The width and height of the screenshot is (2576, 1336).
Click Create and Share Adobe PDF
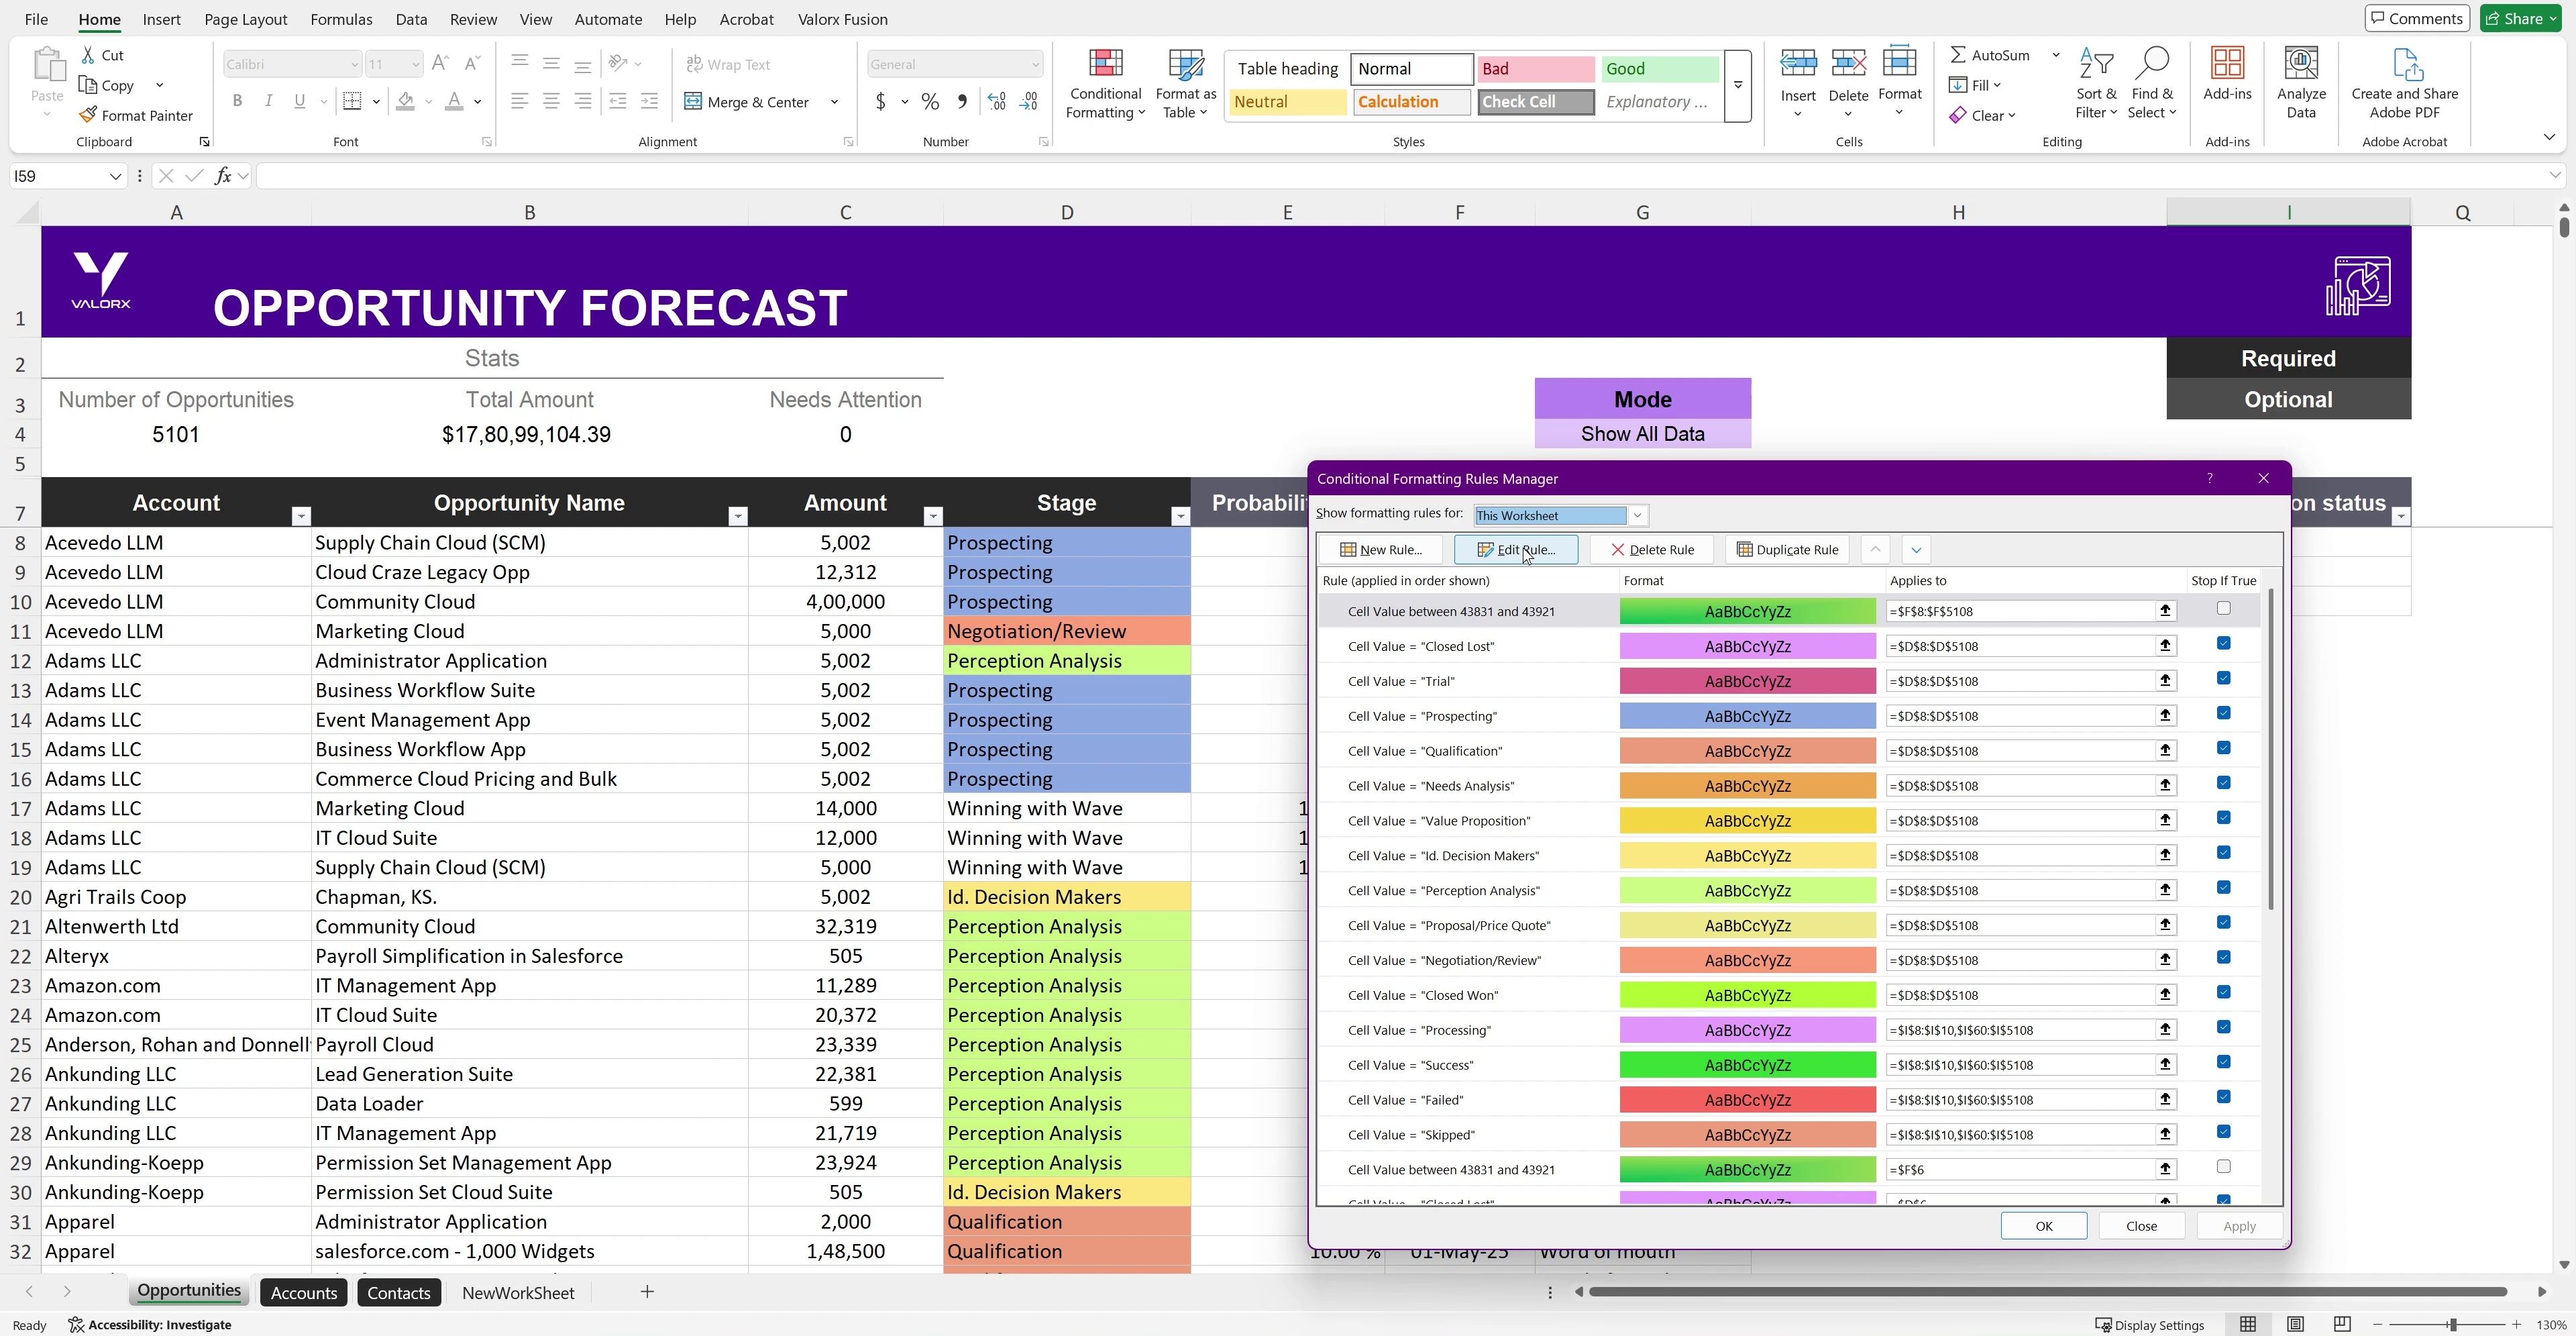coord(2404,83)
